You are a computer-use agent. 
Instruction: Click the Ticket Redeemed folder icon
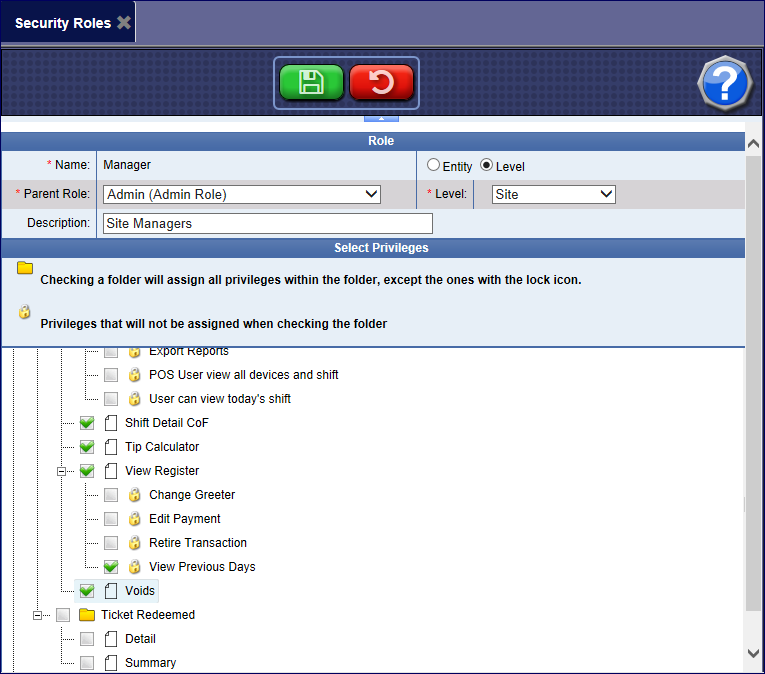click(87, 615)
